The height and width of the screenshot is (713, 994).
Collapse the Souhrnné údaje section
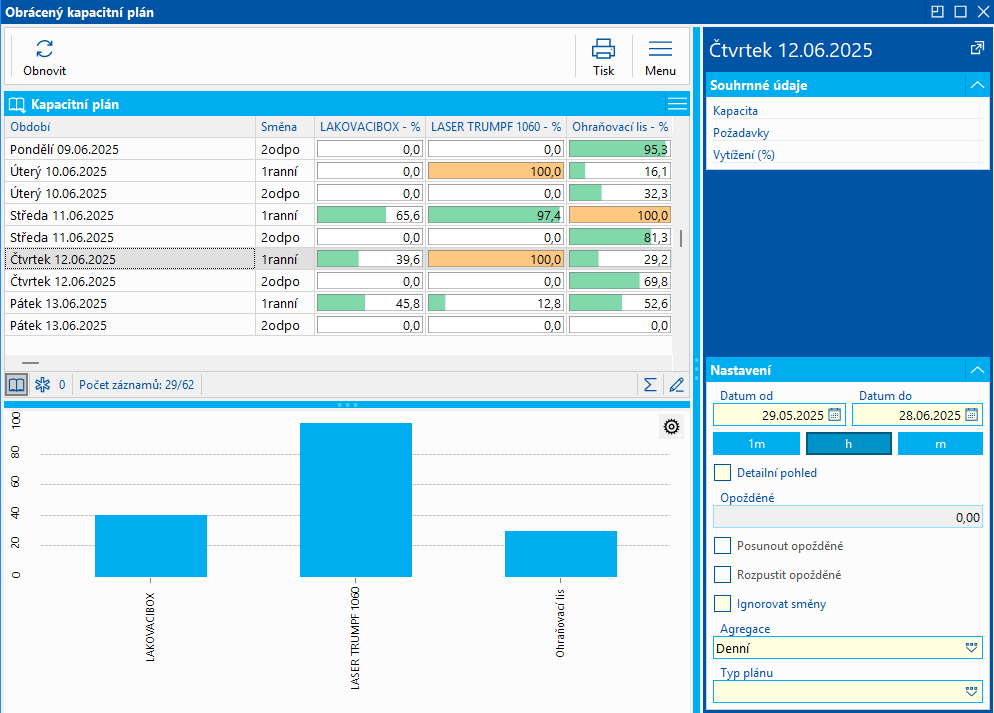tap(977, 85)
